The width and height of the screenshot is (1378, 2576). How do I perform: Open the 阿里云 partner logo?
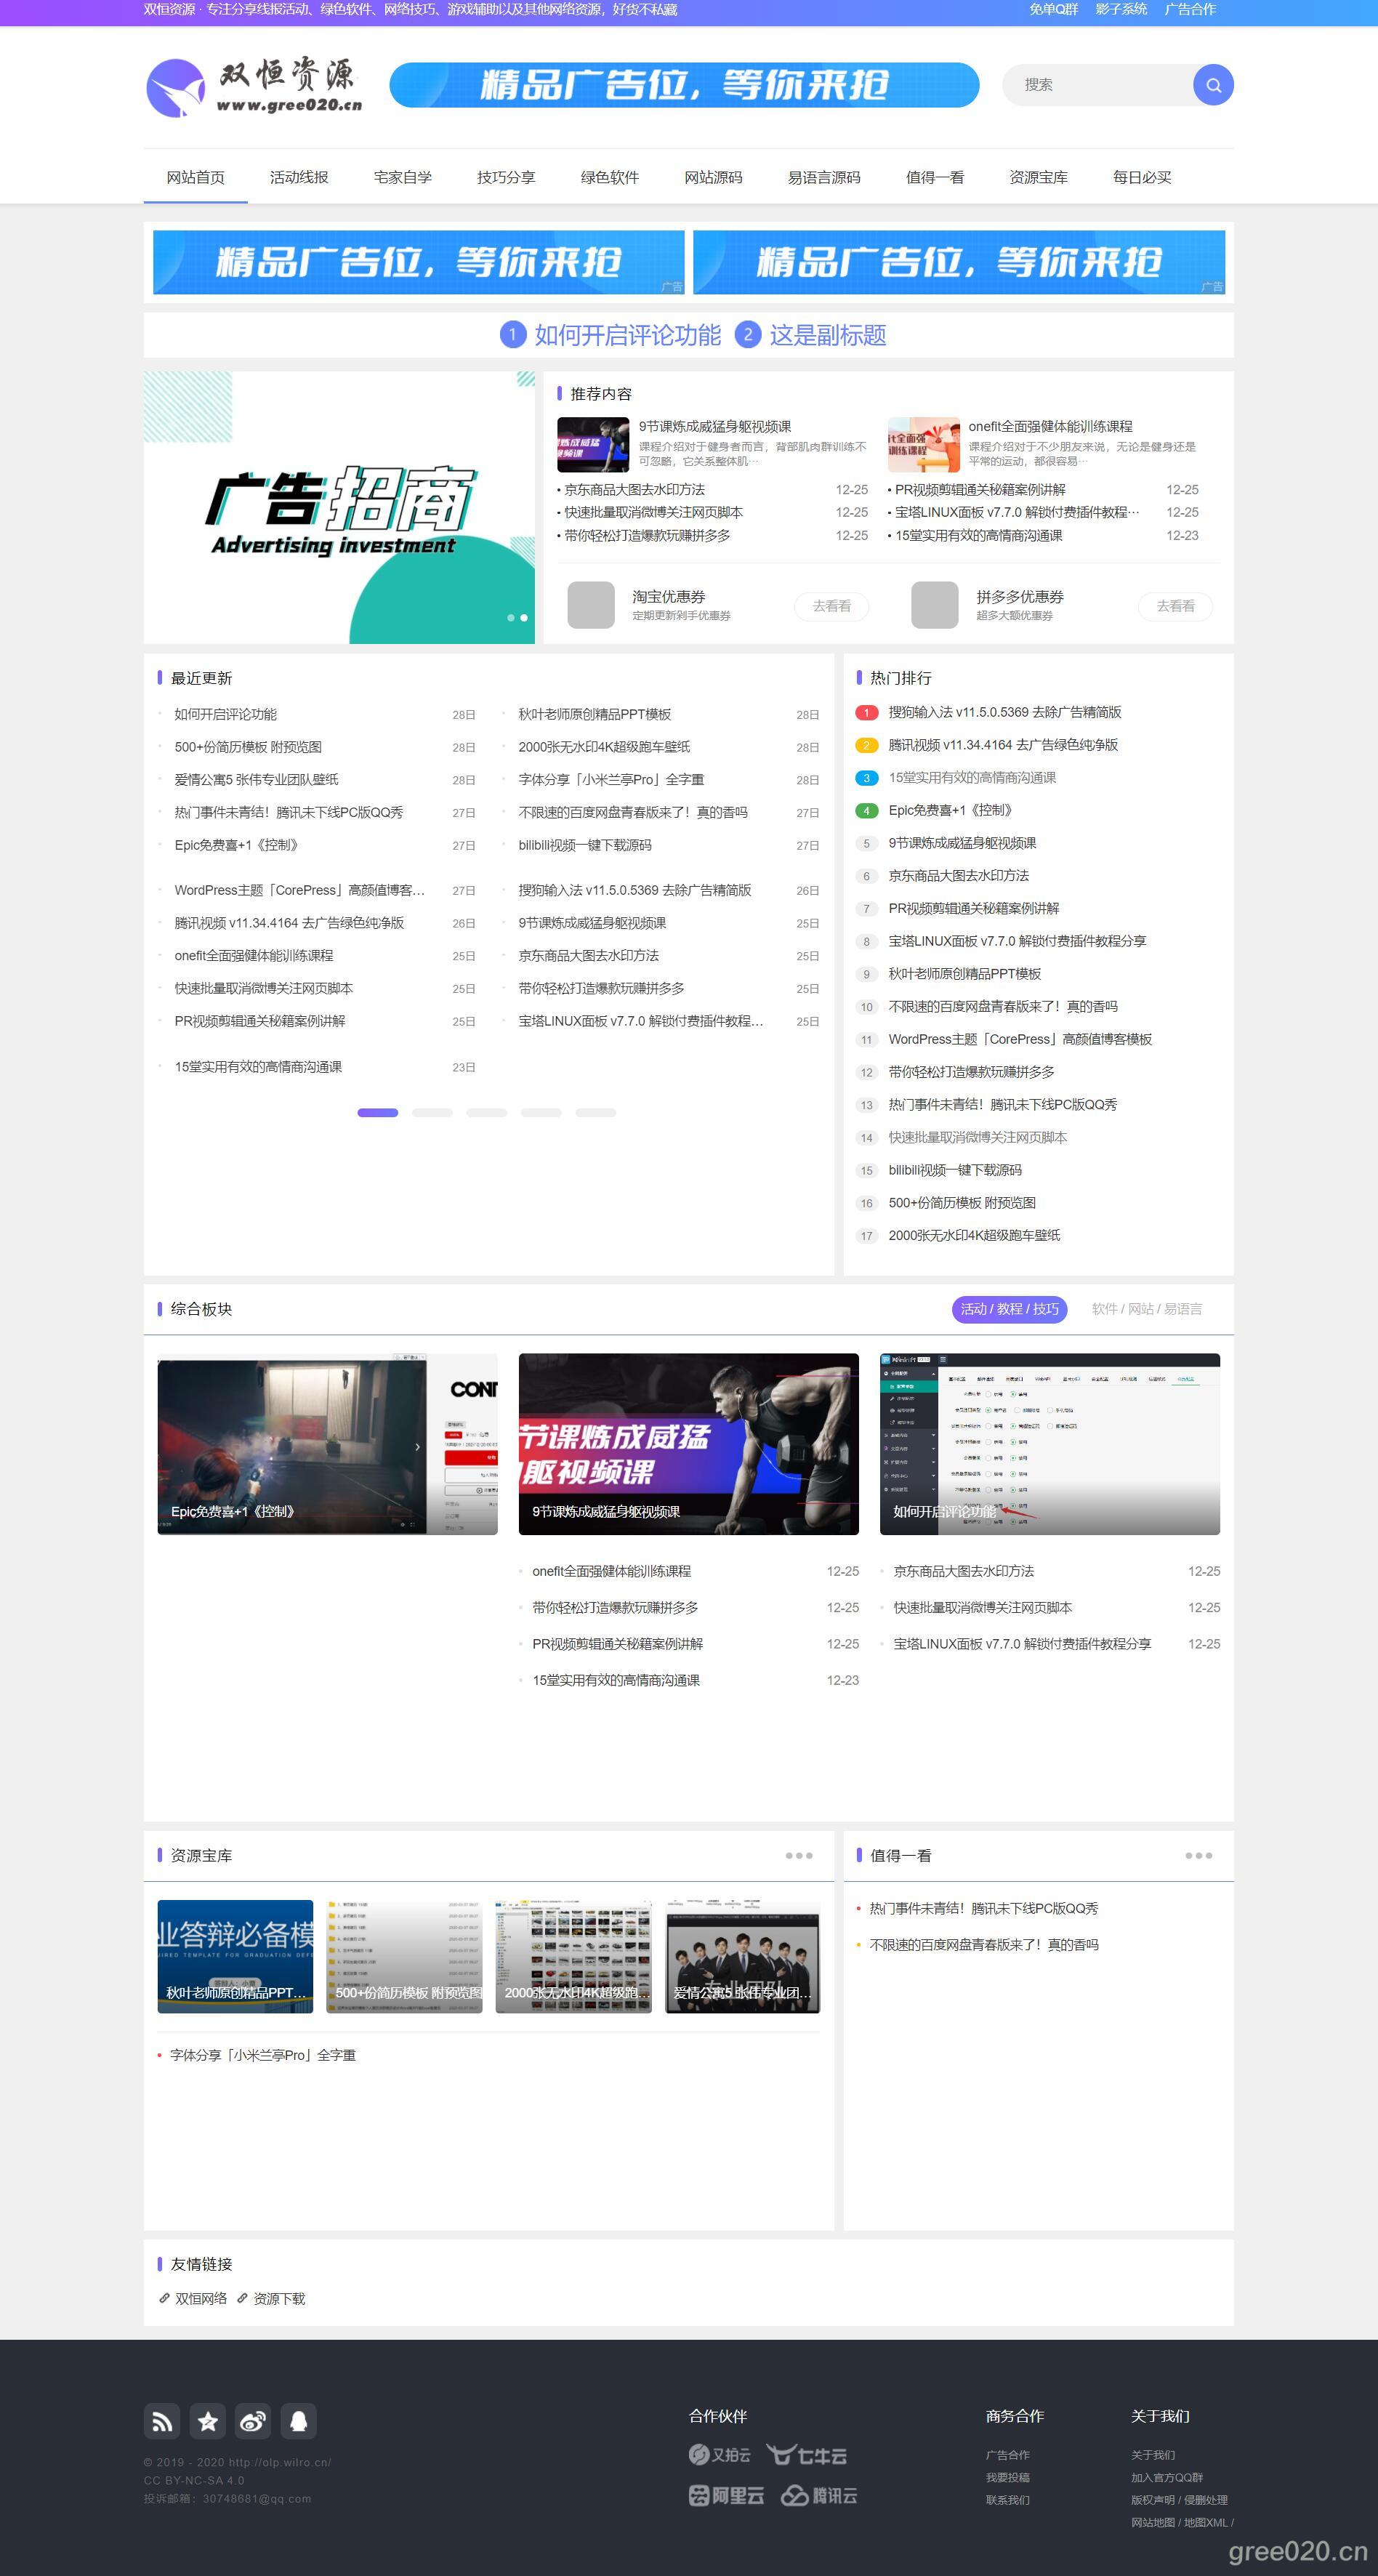click(x=726, y=2495)
